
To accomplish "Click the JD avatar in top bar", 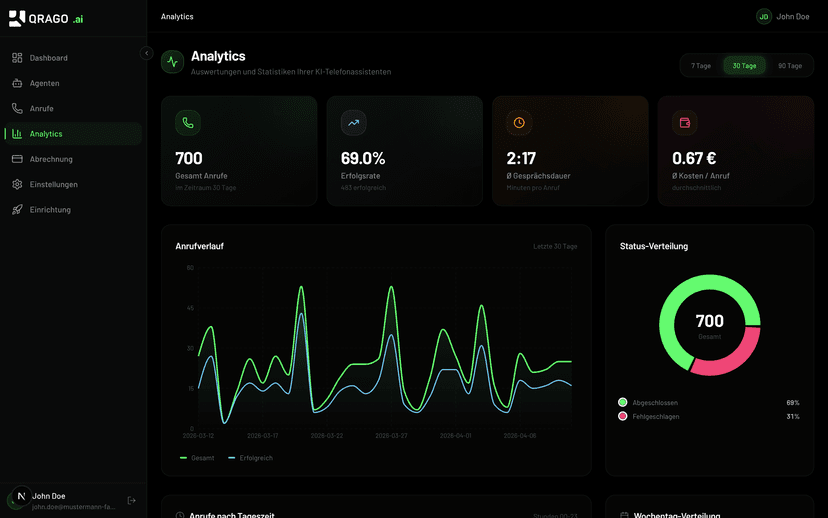I will tap(764, 17).
